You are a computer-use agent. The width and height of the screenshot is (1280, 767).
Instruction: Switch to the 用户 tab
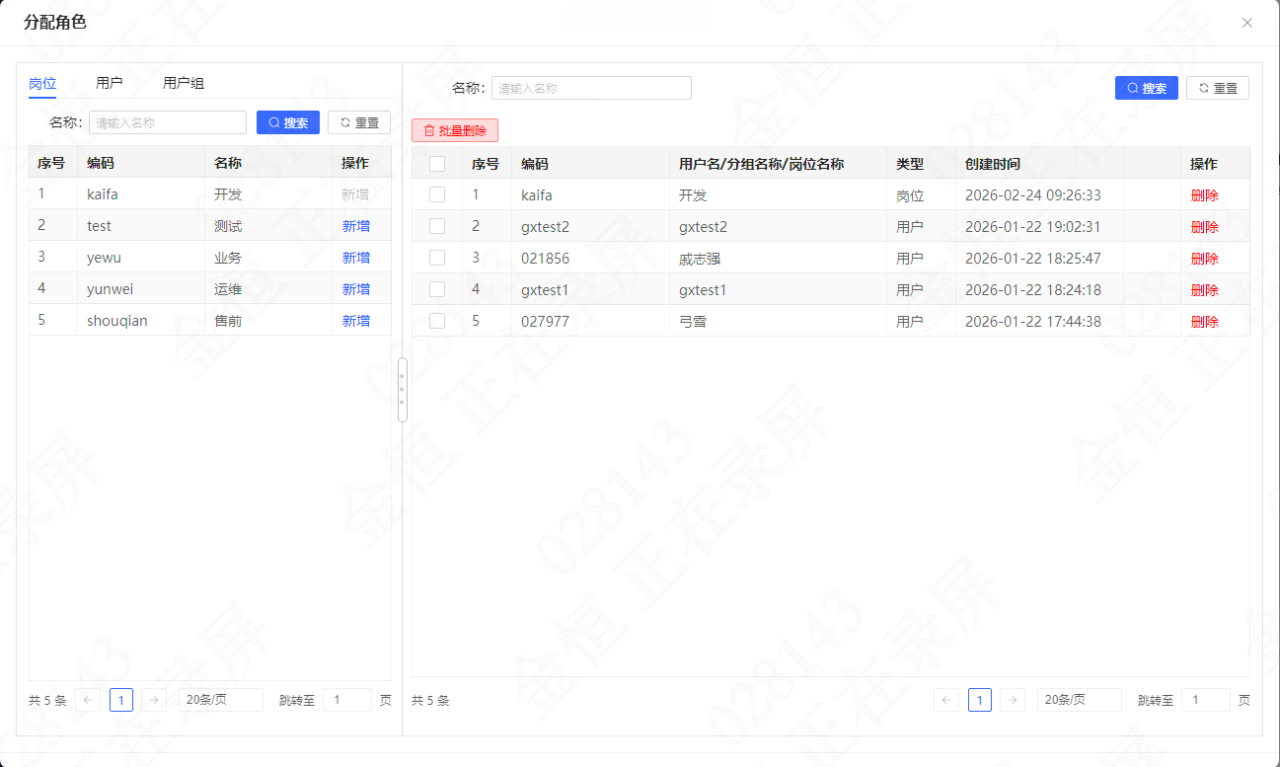[109, 83]
